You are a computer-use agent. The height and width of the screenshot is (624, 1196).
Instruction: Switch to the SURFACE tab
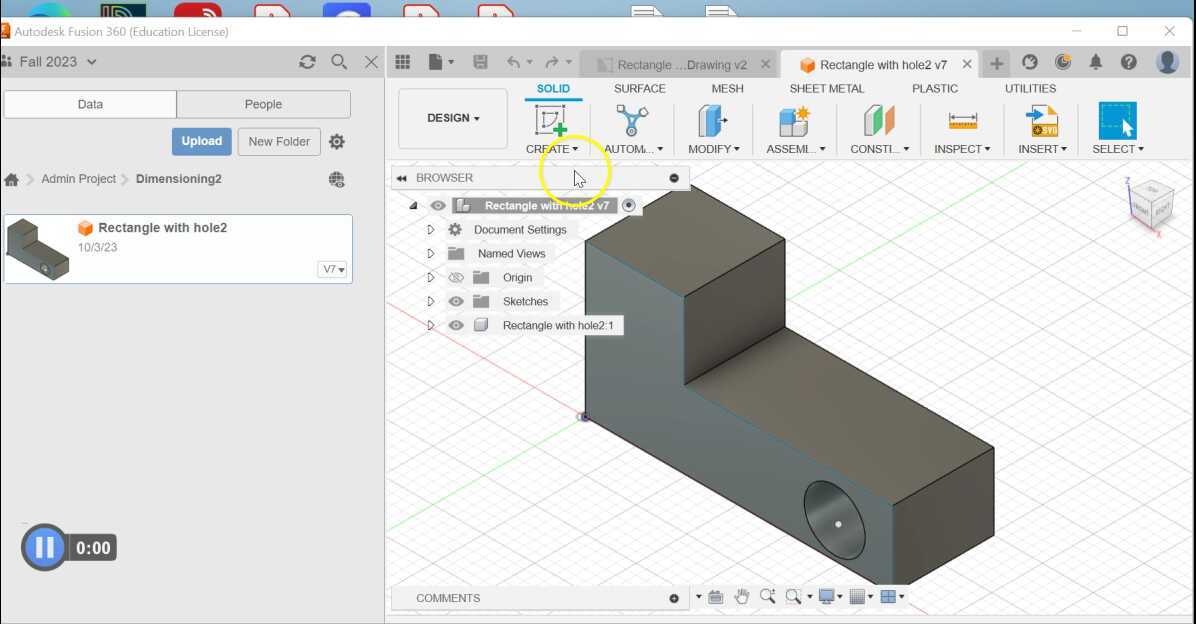(x=639, y=89)
